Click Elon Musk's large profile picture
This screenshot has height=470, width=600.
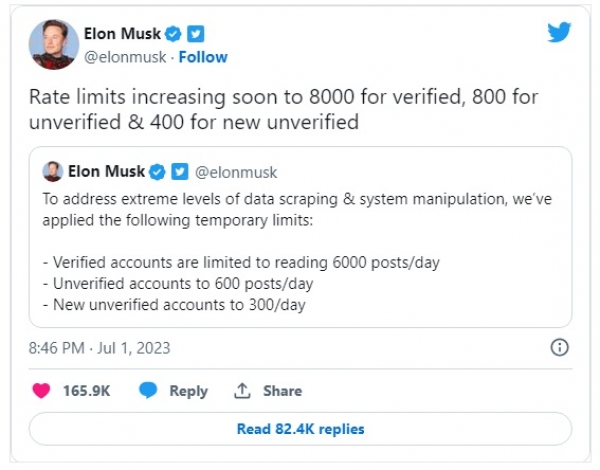click(x=54, y=45)
